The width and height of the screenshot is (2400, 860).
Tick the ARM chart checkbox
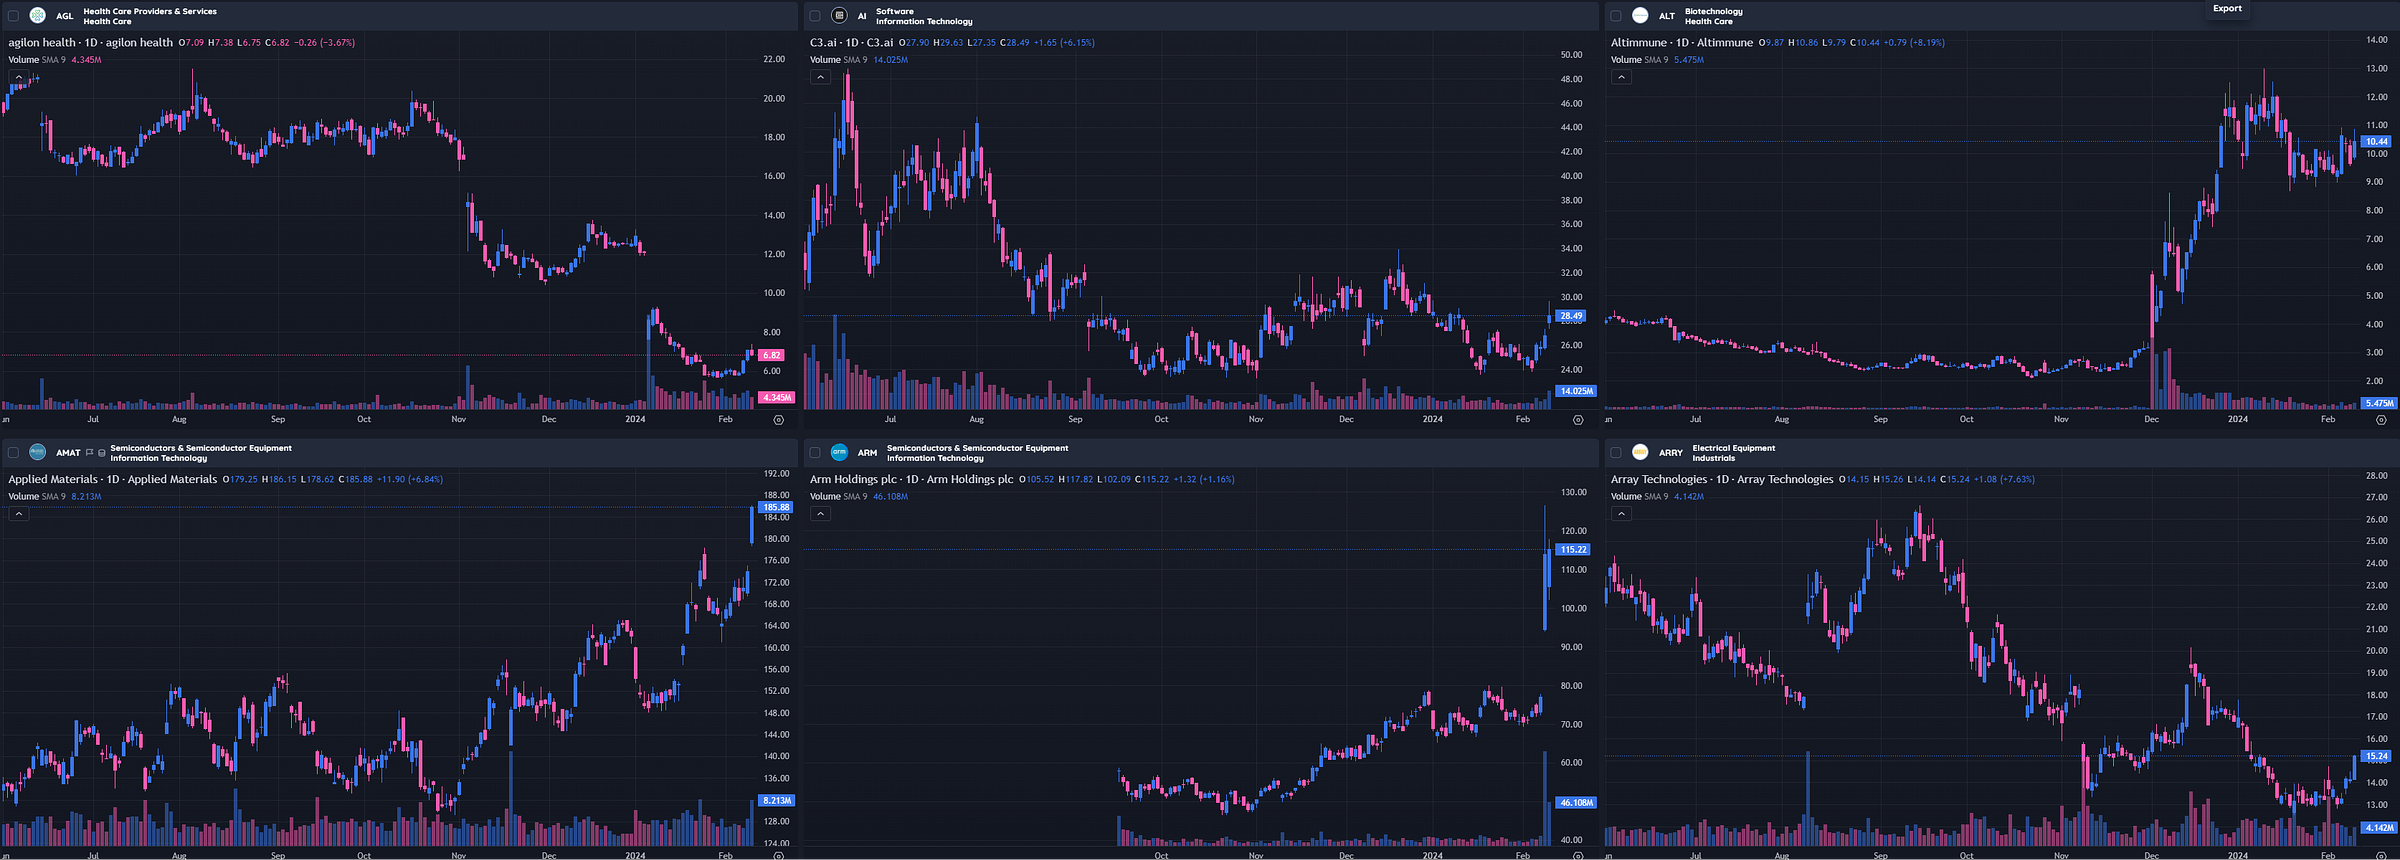[x=815, y=453]
